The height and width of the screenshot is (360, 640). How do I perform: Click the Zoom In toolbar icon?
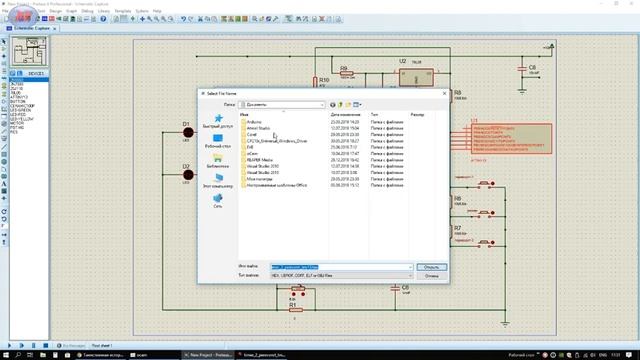(x=150, y=19)
